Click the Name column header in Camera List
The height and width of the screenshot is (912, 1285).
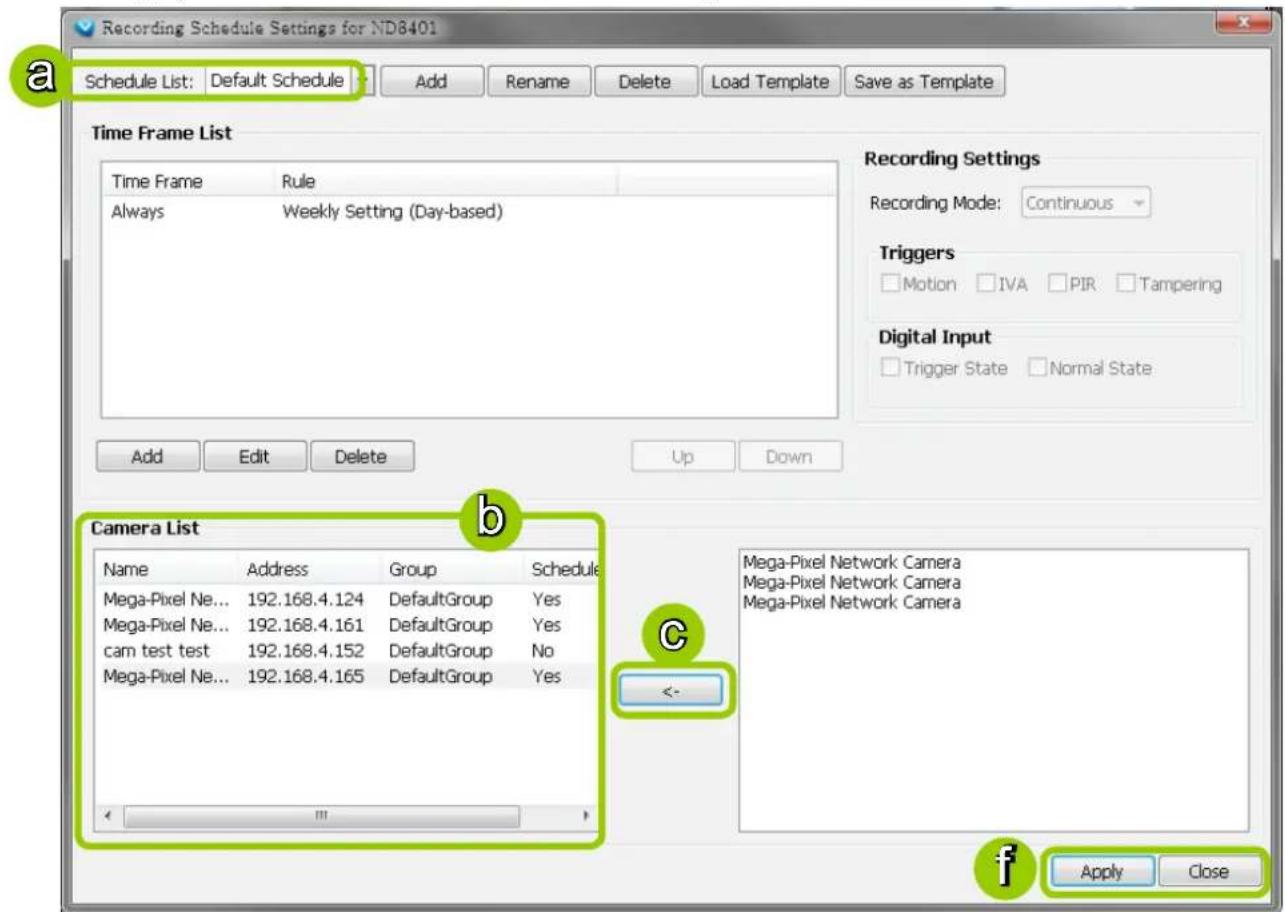tap(166, 569)
